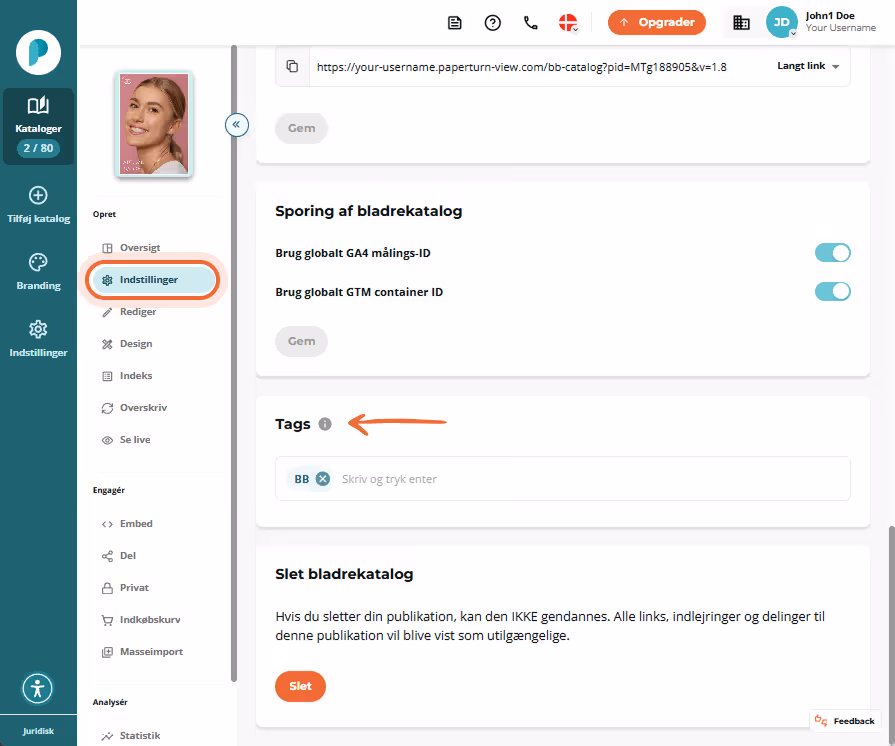Open the Kataloger section
Image resolution: width=895 pixels, height=746 pixels.
[x=38, y=126]
